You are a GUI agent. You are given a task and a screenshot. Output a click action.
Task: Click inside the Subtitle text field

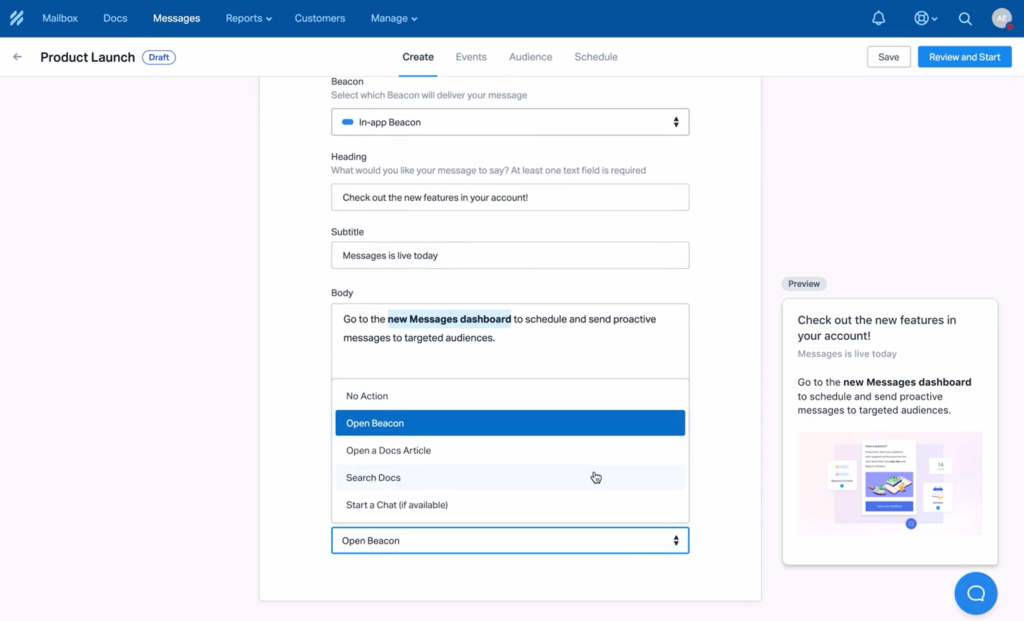coord(510,255)
